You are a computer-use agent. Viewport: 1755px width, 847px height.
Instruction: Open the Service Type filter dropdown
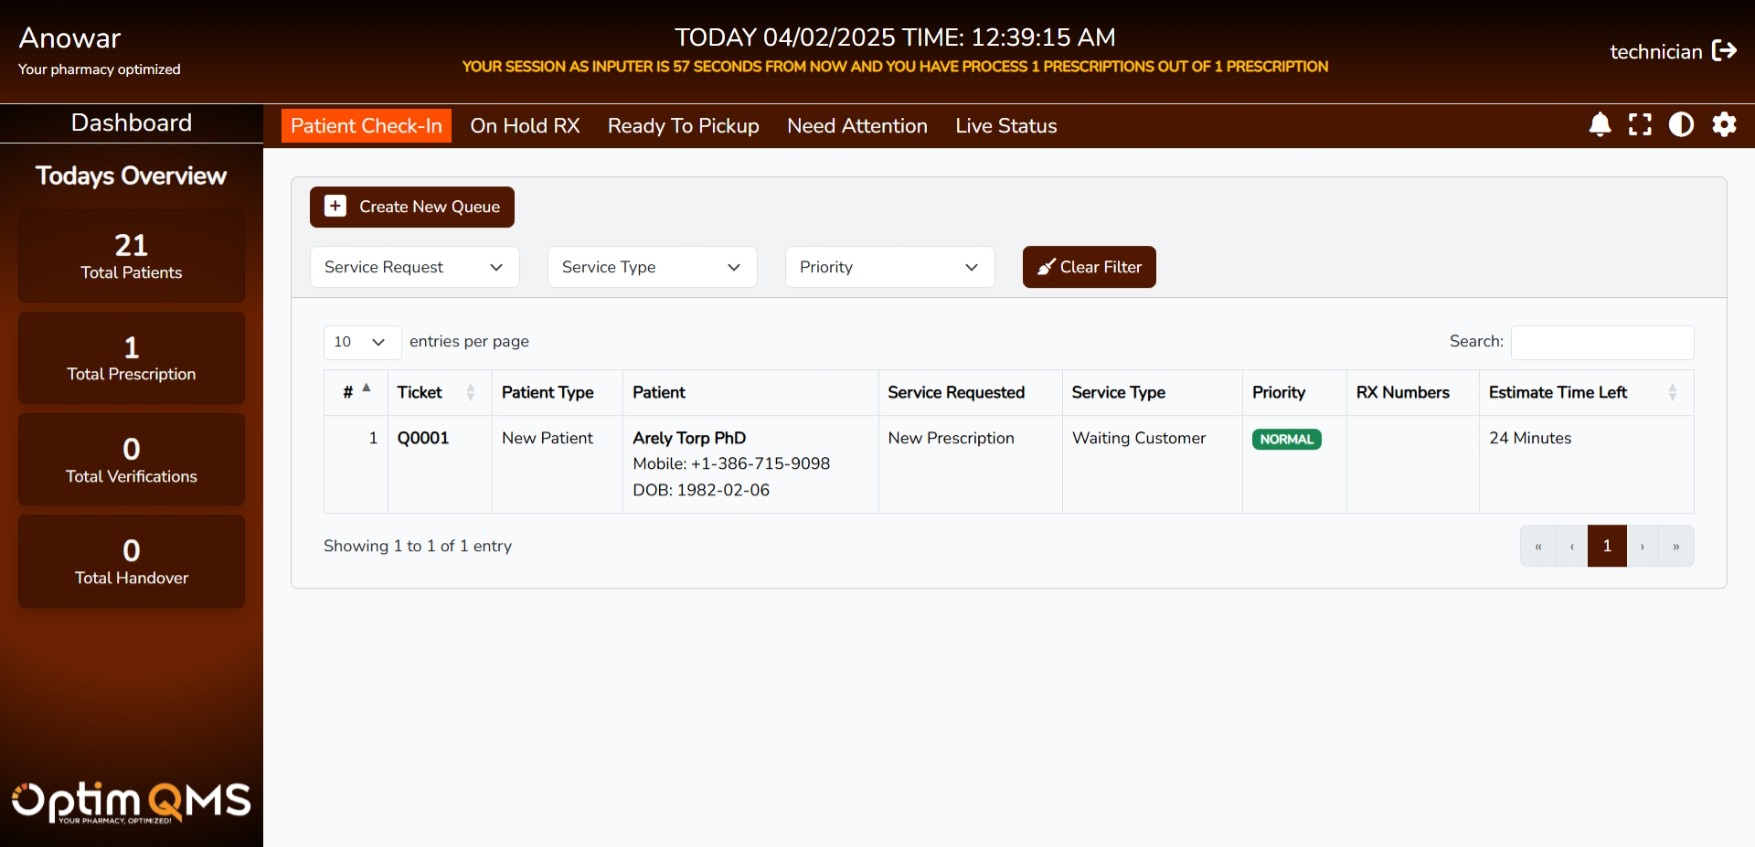[652, 267]
